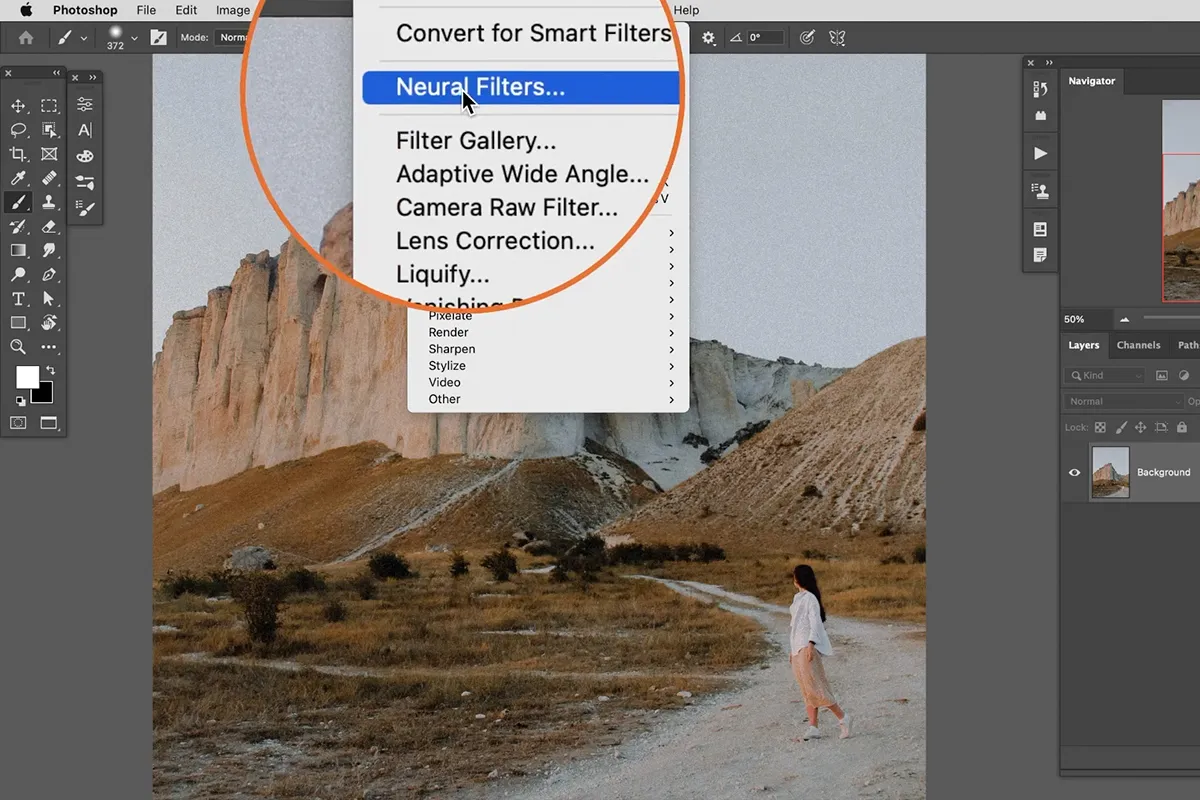
Task: Open the Swatches palette icon
Action: pyautogui.click(x=85, y=157)
